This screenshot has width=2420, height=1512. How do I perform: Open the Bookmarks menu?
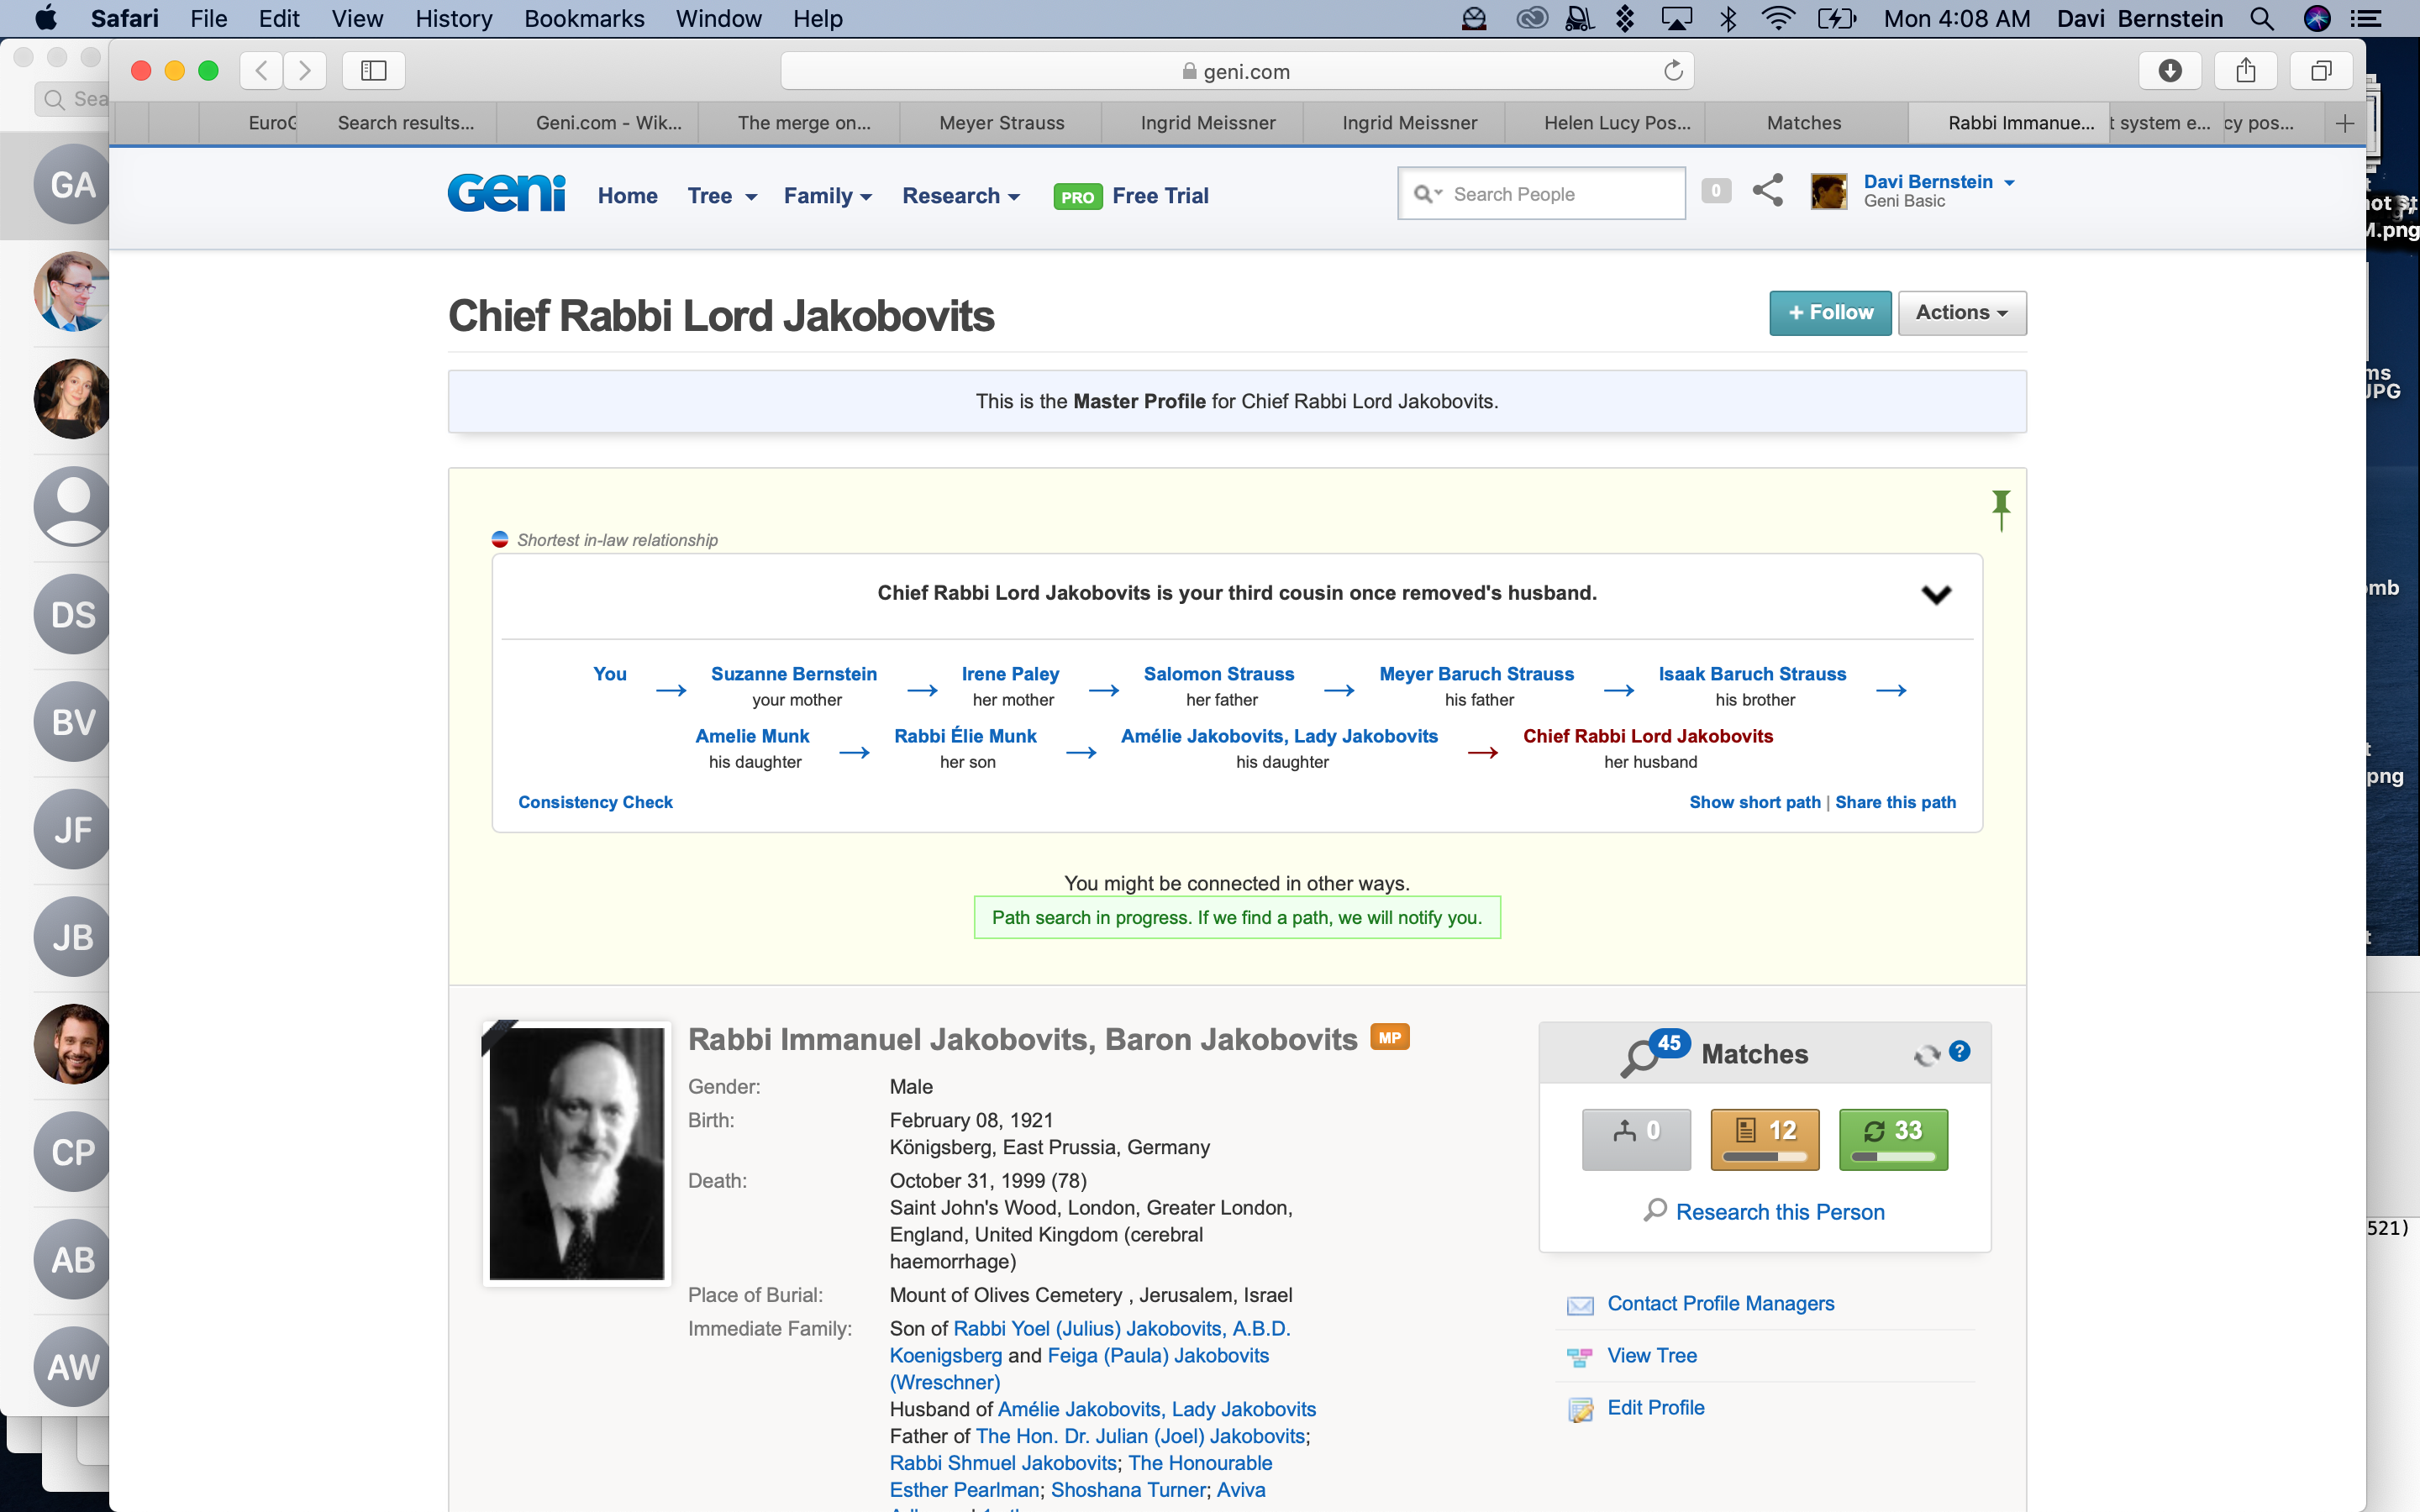pos(584,18)
